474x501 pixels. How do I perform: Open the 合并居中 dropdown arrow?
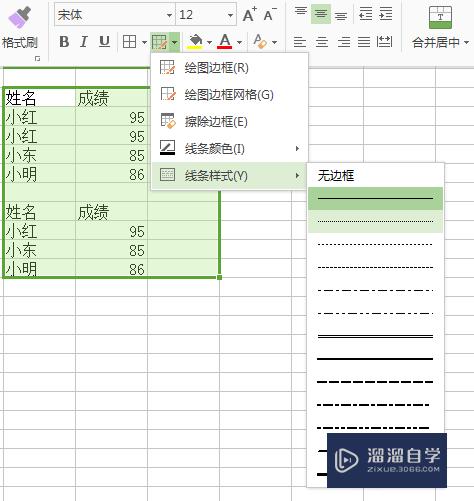(x=466, y=42)
